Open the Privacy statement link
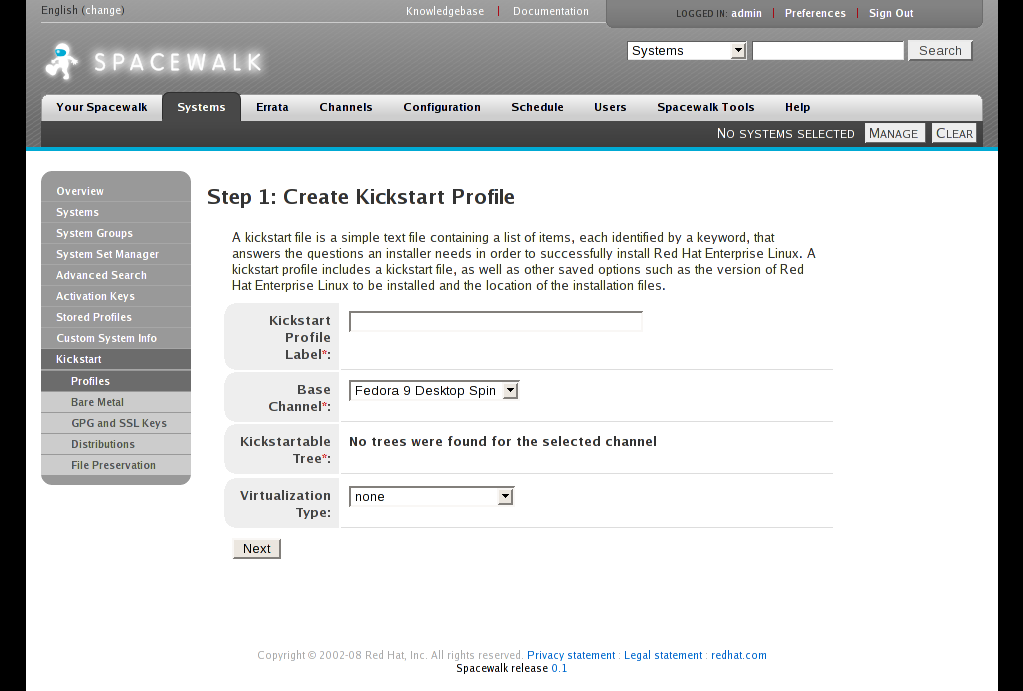This screenshot has height=691, width=1023. click(x=571, y=655)
